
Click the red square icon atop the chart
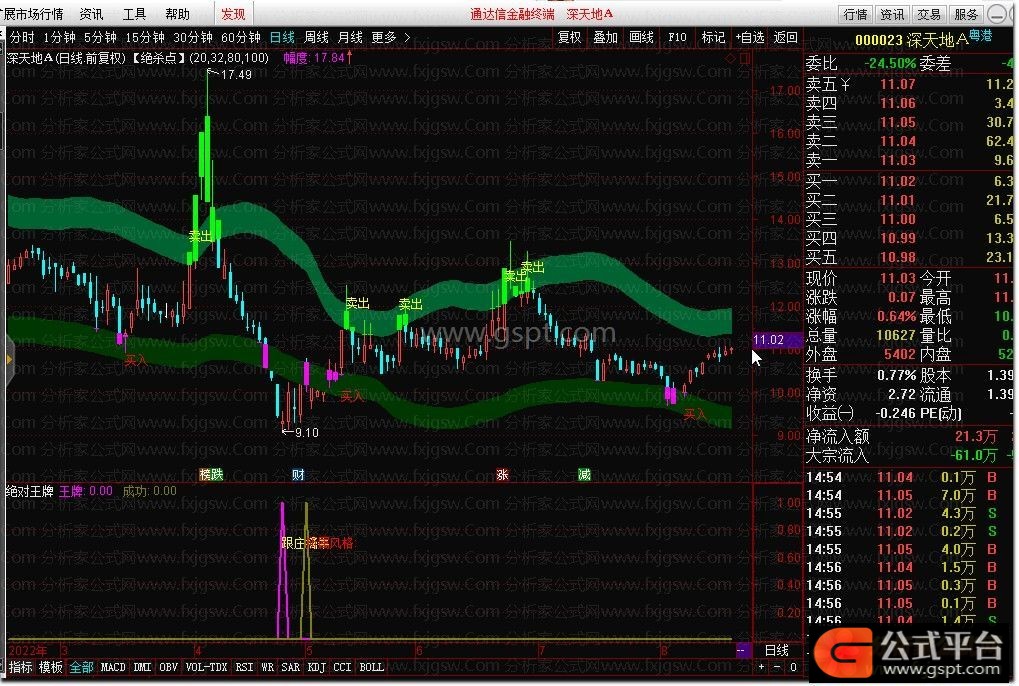click(x=745, y=58)
